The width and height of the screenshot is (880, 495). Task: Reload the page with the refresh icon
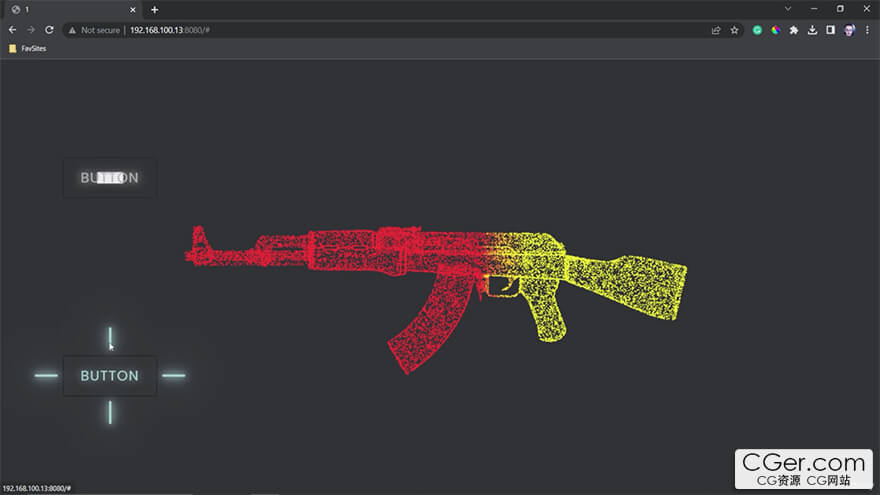click(49, 30)
